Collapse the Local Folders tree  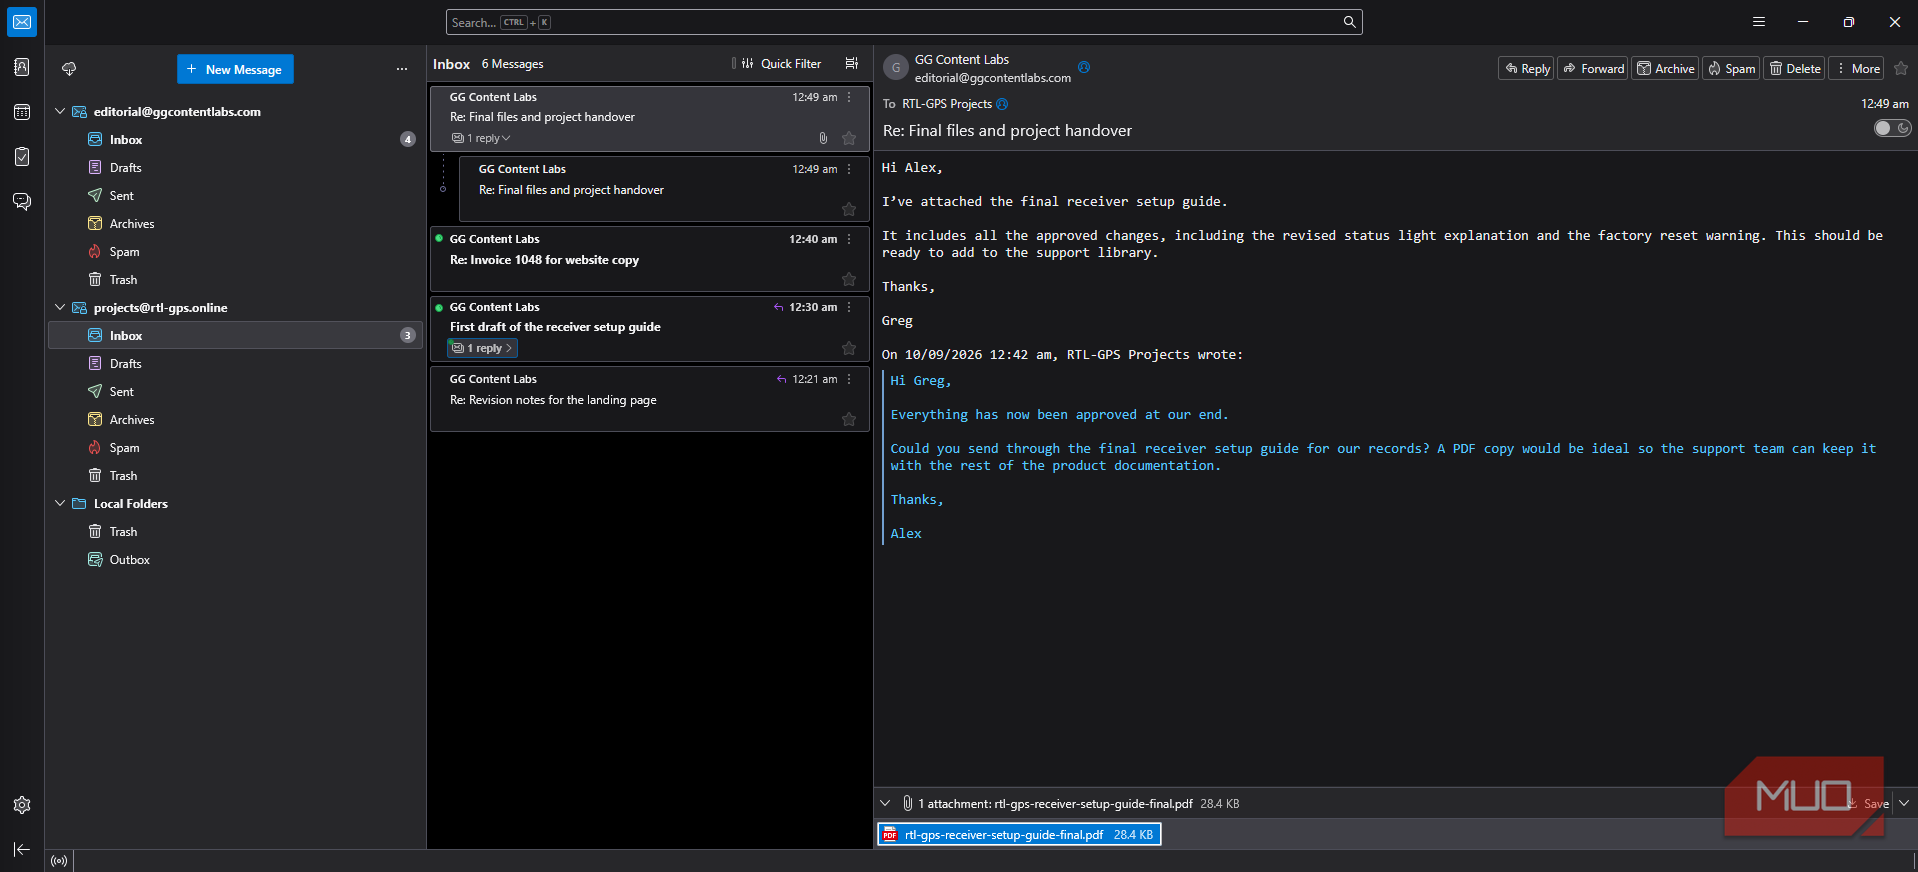coord(60,504)
